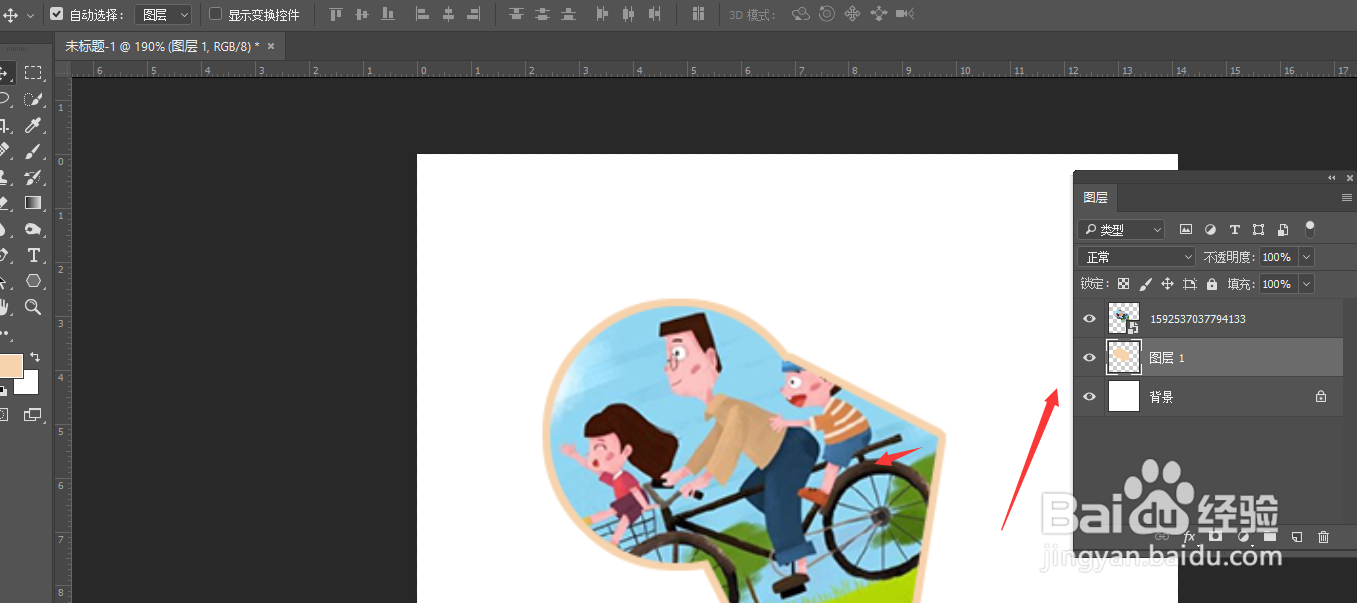Toggle visibility of 图层 1
This screenshot has width=1357, height=603.
(x=1089, y=357)
